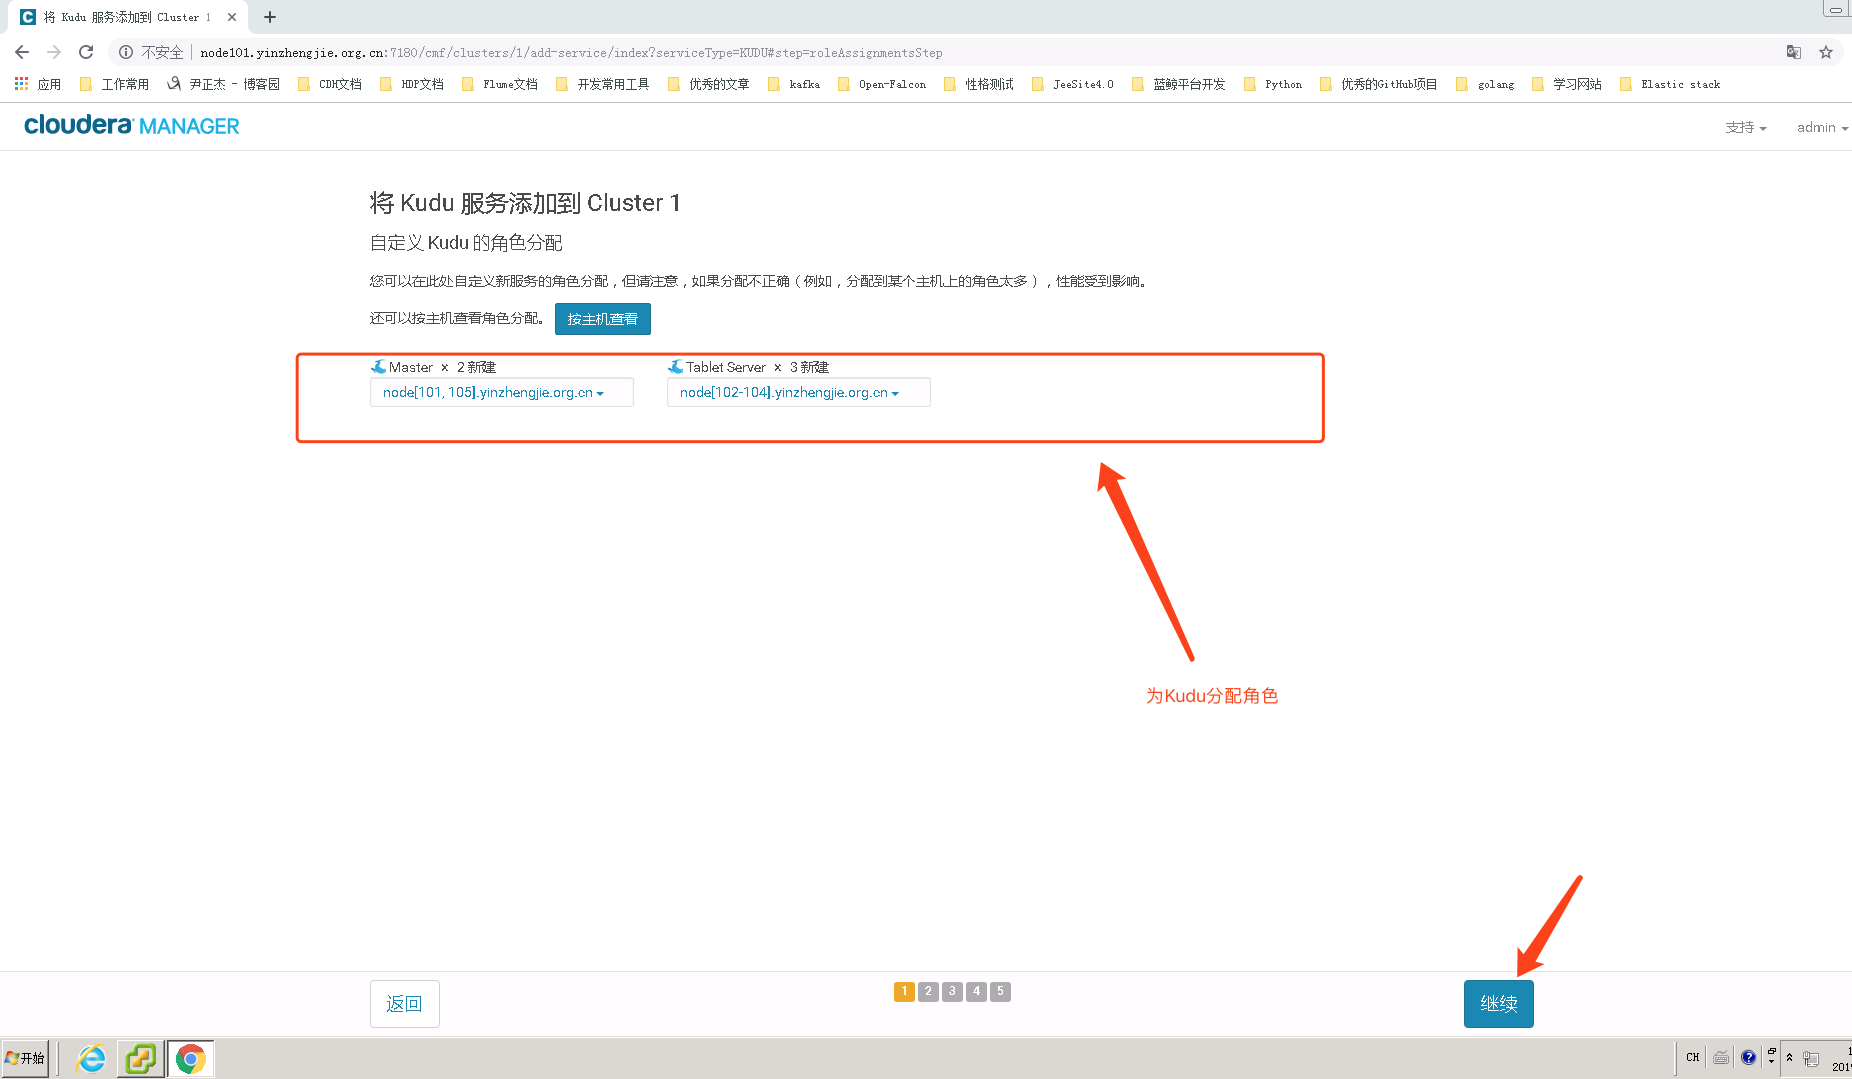1852x1079 pixels.
Task: Open the 优秀的文章 bookmark folder
Action: tap(708, 84)
